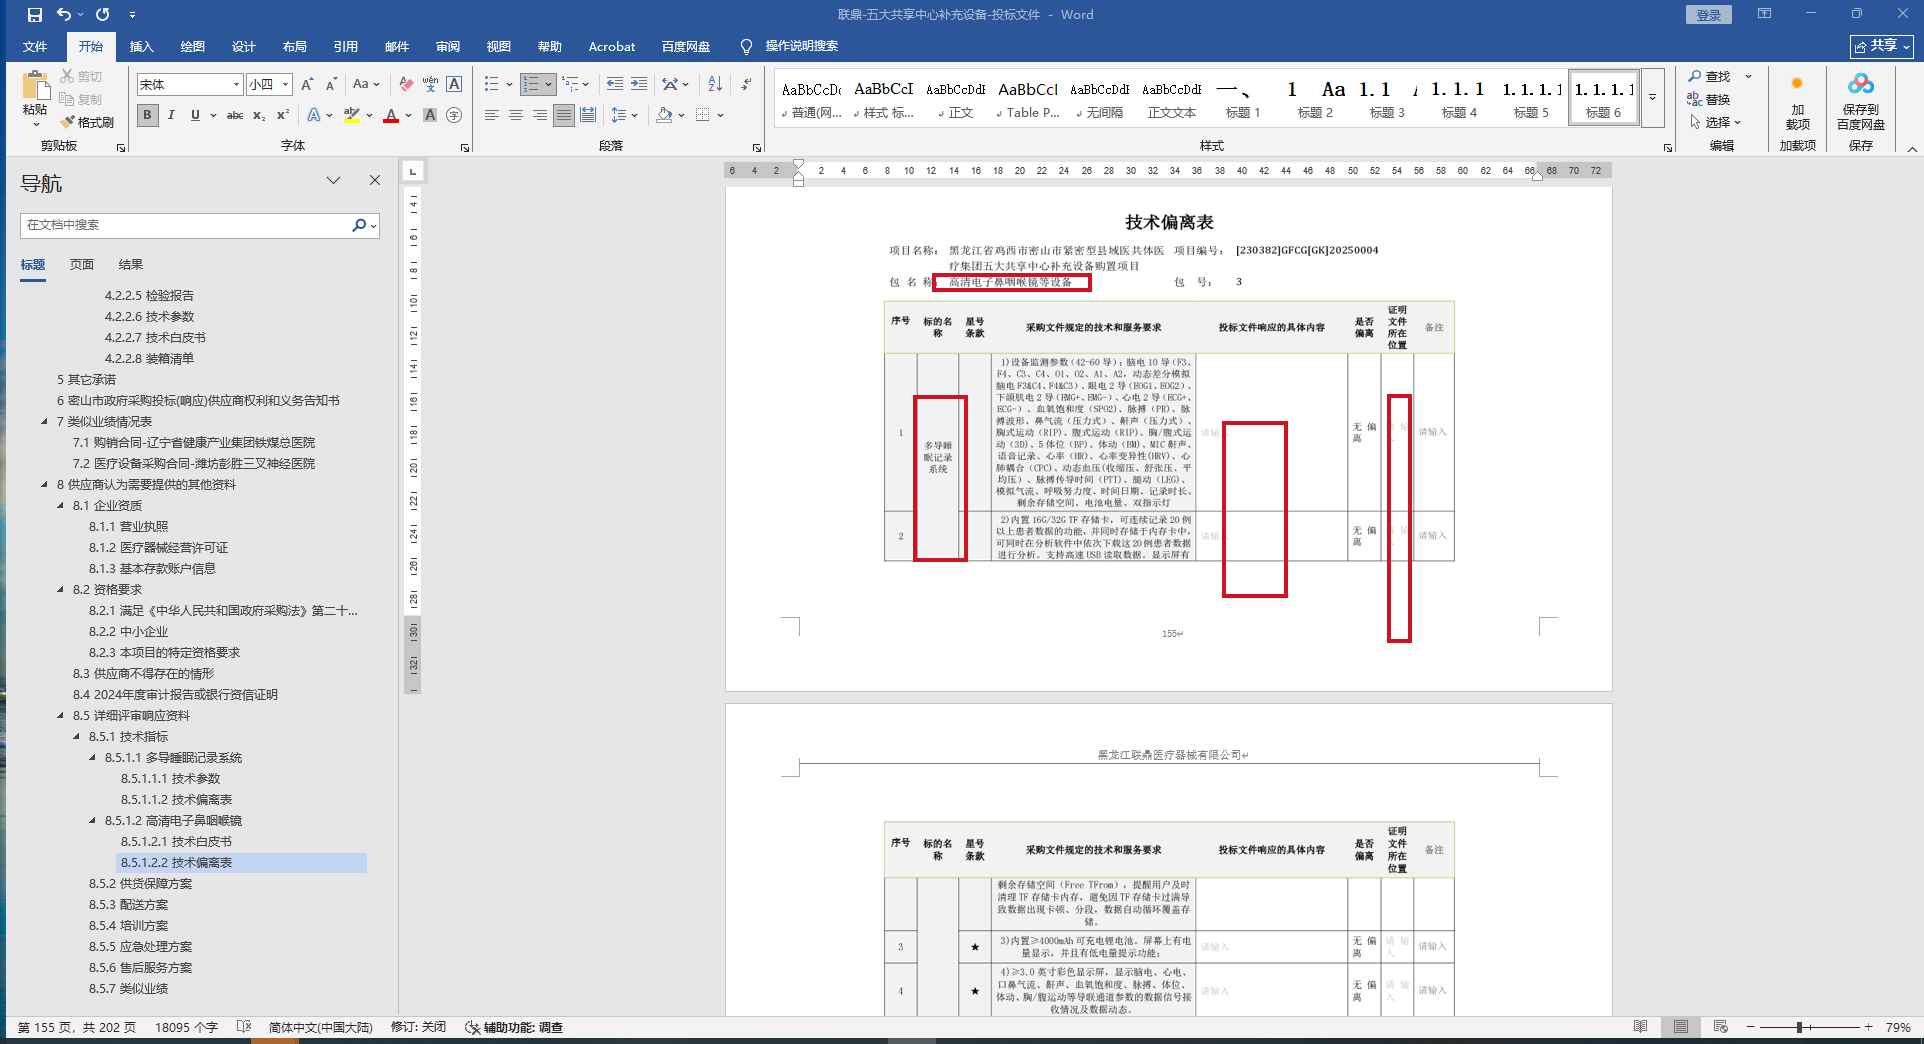This screenshot has width=1924, height=1044.
Task: Toggle subscript formatting
Action: [x=259, y=115]
